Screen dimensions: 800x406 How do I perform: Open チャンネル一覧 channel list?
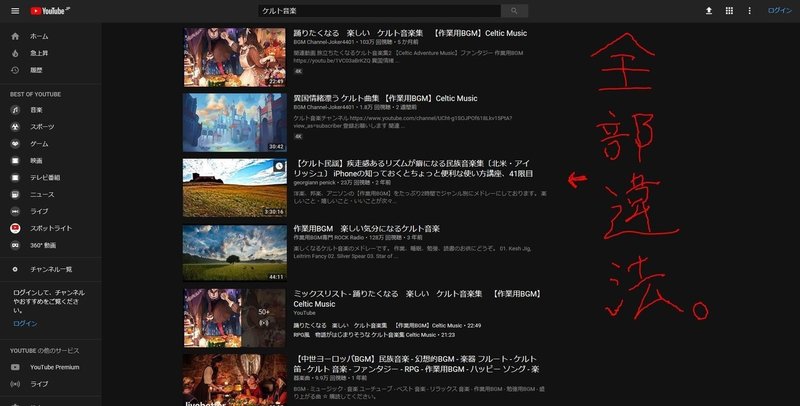click(51, 269)
